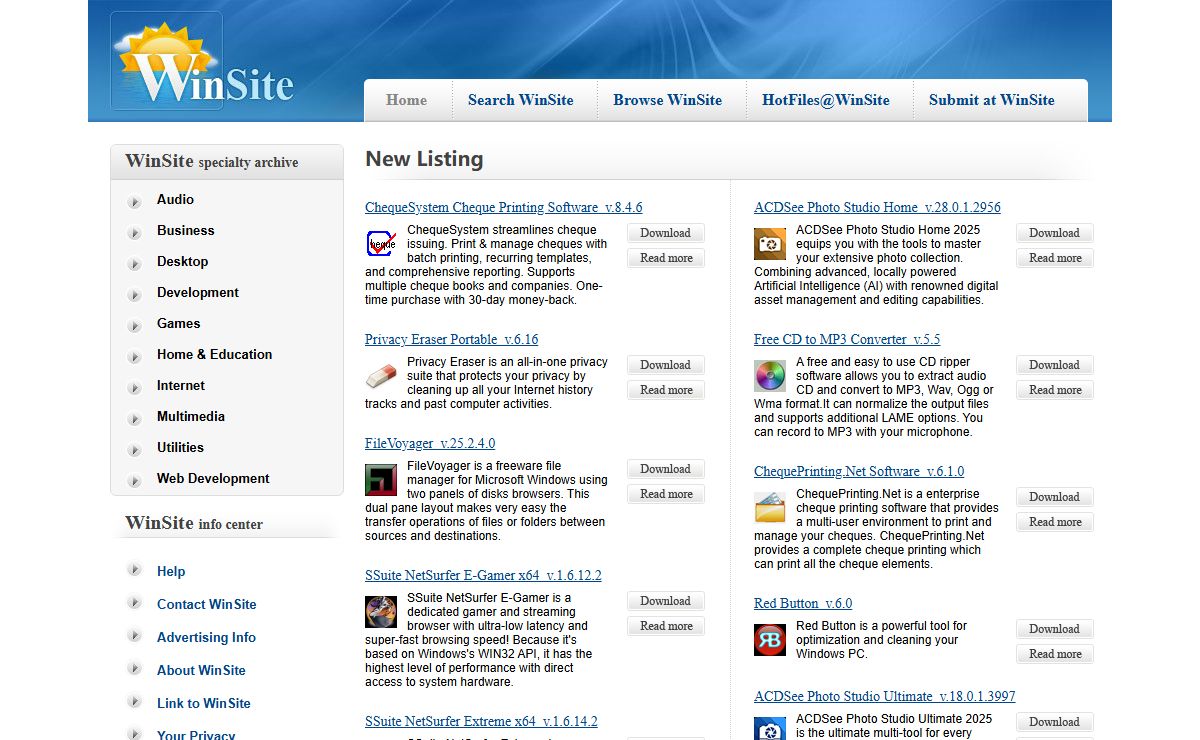The height and width of the screenshot is (740, 1200).
Task: Go to the Search WinSite tab
Action: click(521, 100)
